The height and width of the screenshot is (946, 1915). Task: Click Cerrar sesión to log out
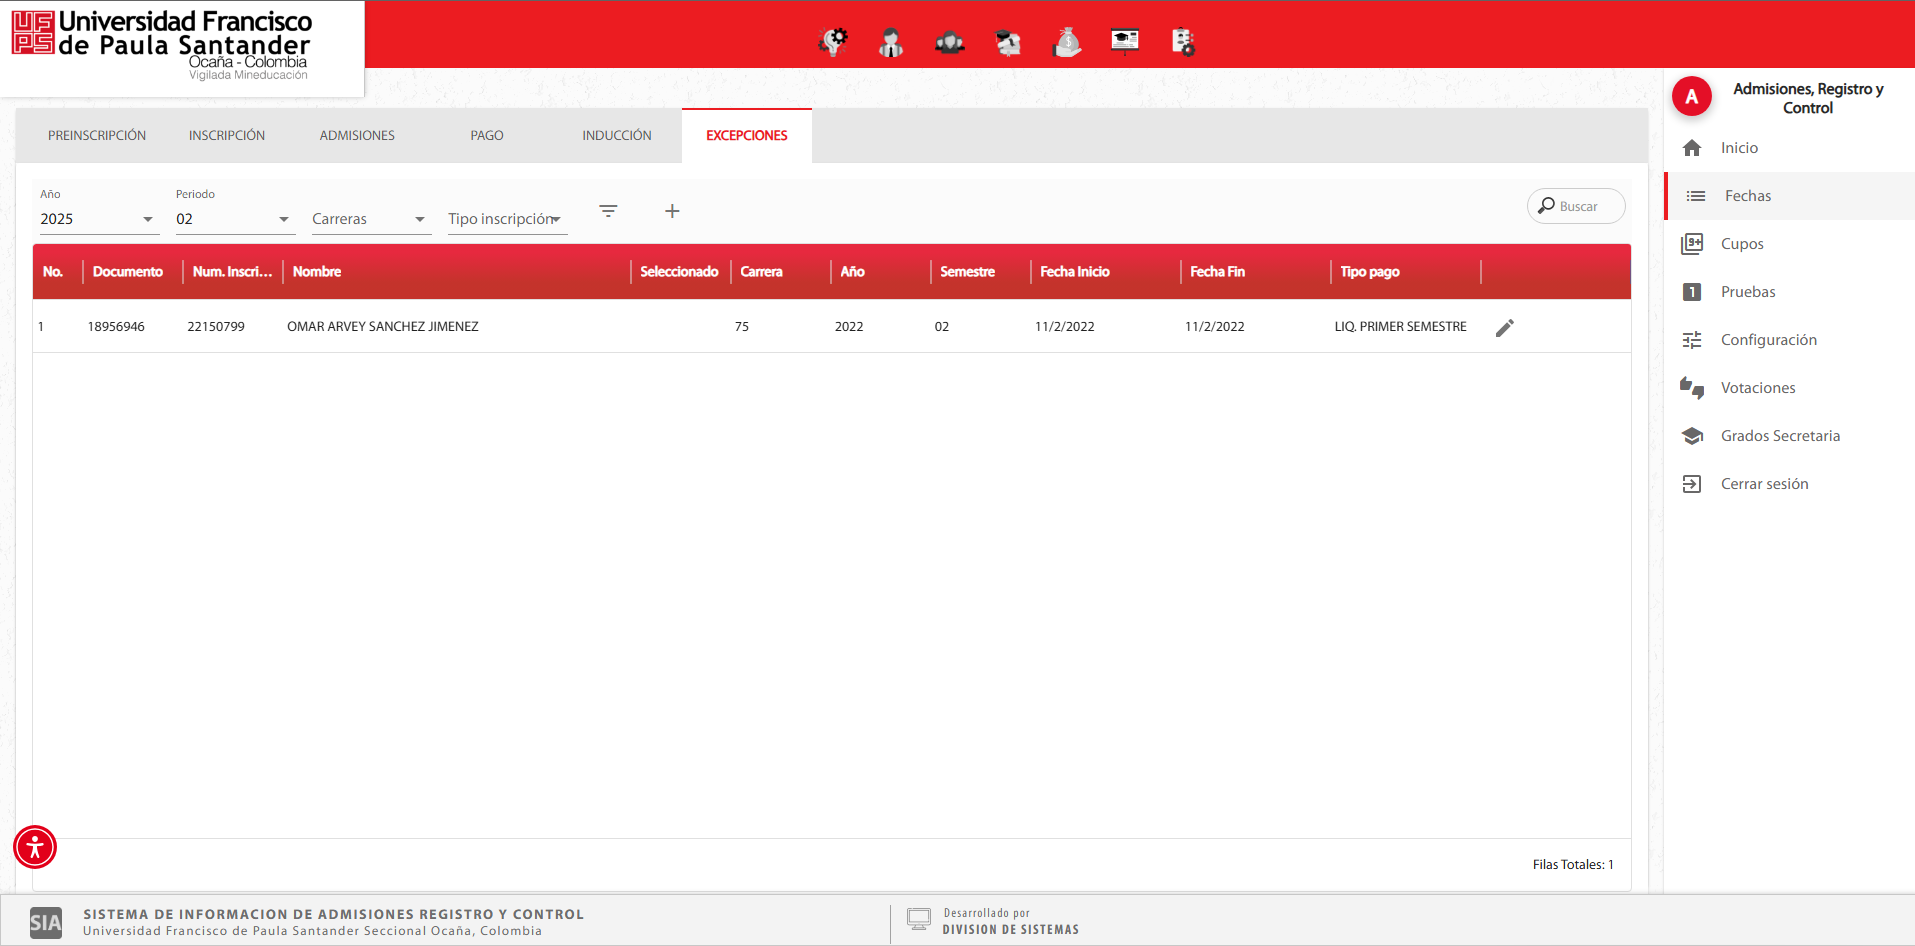(x=1764, y=484)
